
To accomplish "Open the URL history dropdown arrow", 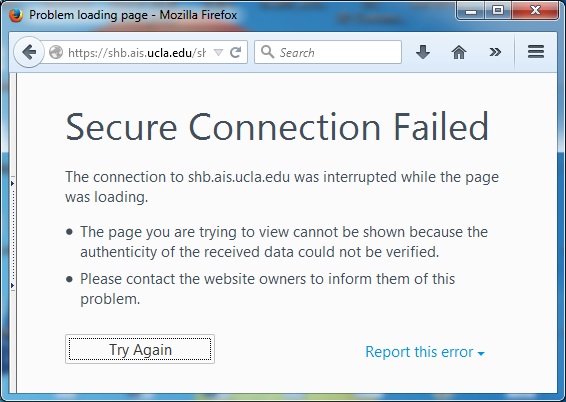I will (218, 53).
